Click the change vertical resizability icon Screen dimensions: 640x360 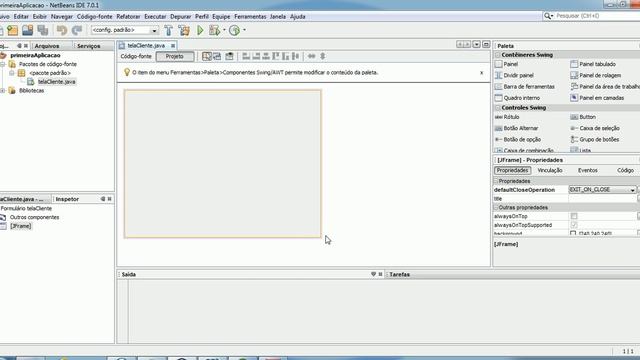click(x=322, y=56)
